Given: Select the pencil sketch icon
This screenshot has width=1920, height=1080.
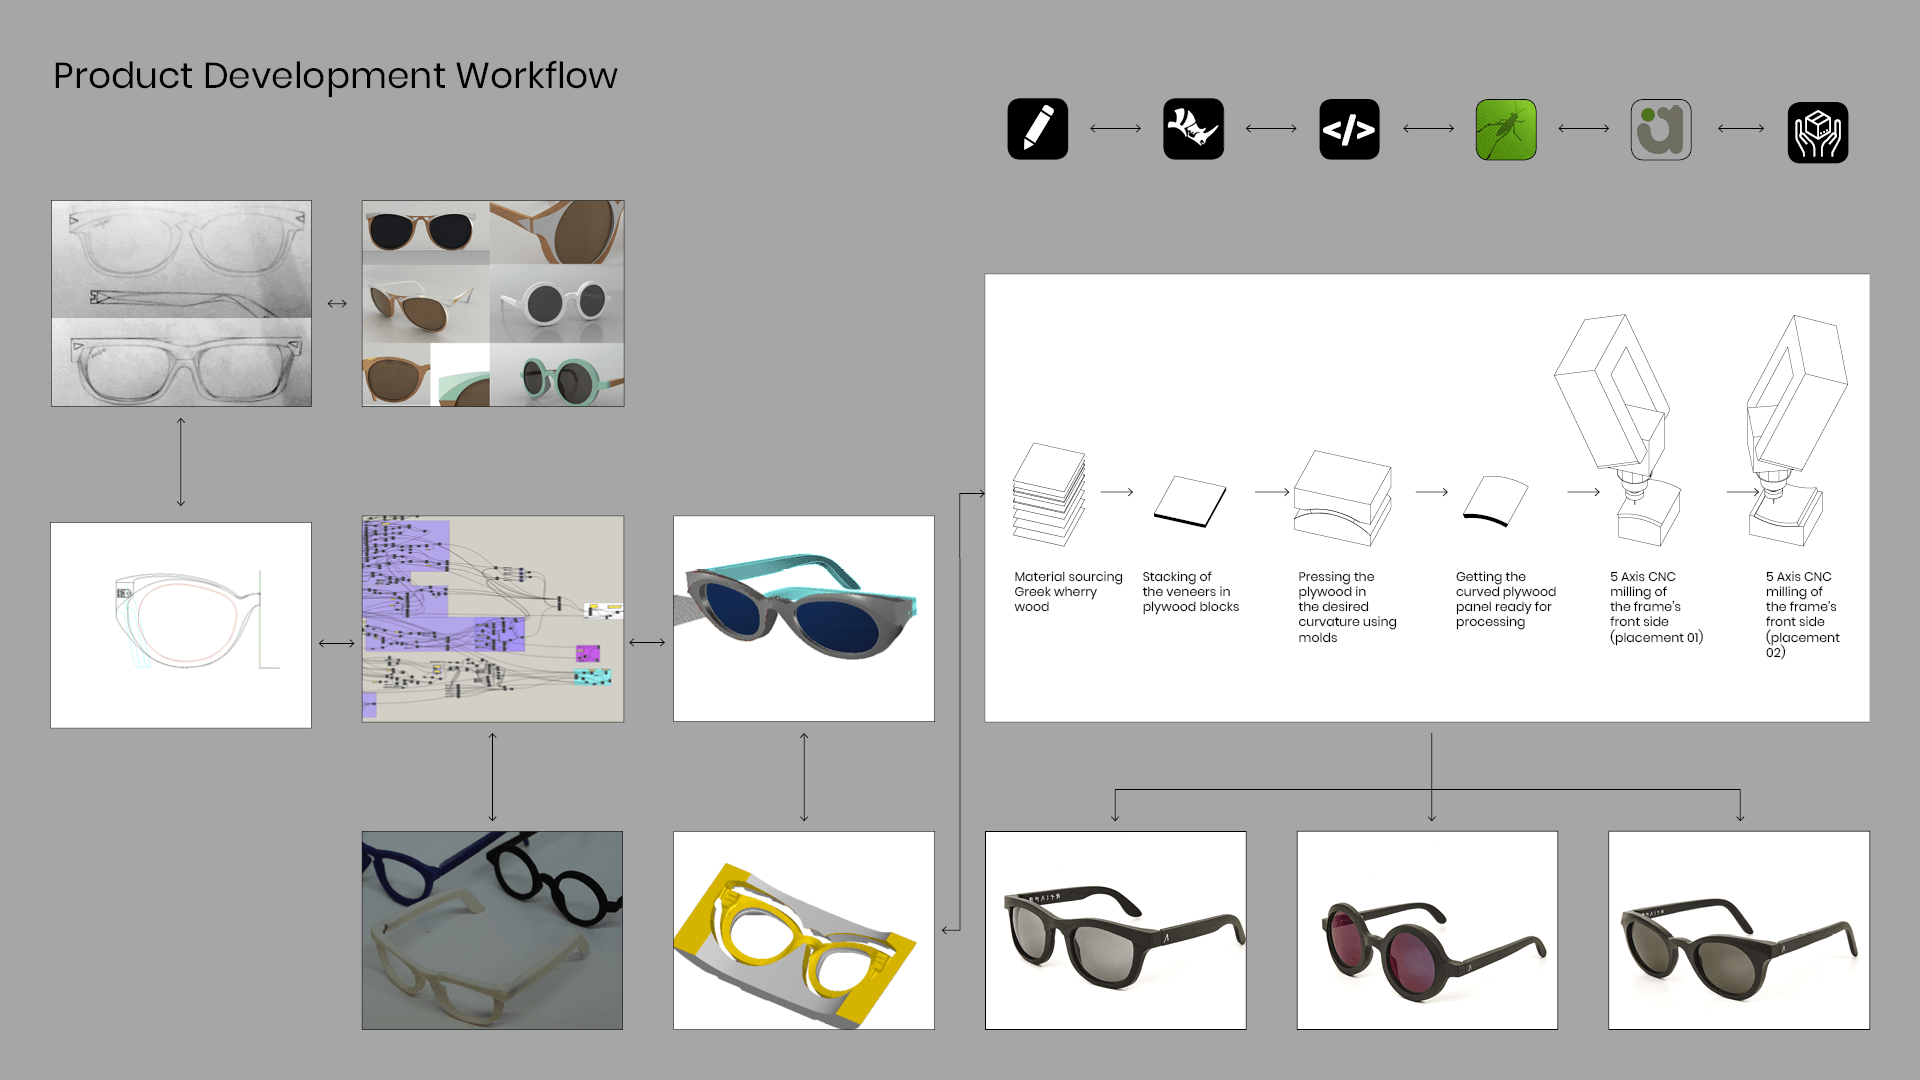Looking at the screenshot, I should (x=1037, y=128).
